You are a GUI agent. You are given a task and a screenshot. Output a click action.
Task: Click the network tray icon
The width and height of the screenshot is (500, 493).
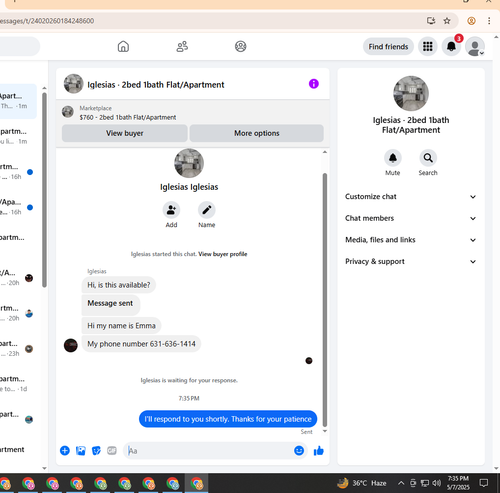coord(425,483)
